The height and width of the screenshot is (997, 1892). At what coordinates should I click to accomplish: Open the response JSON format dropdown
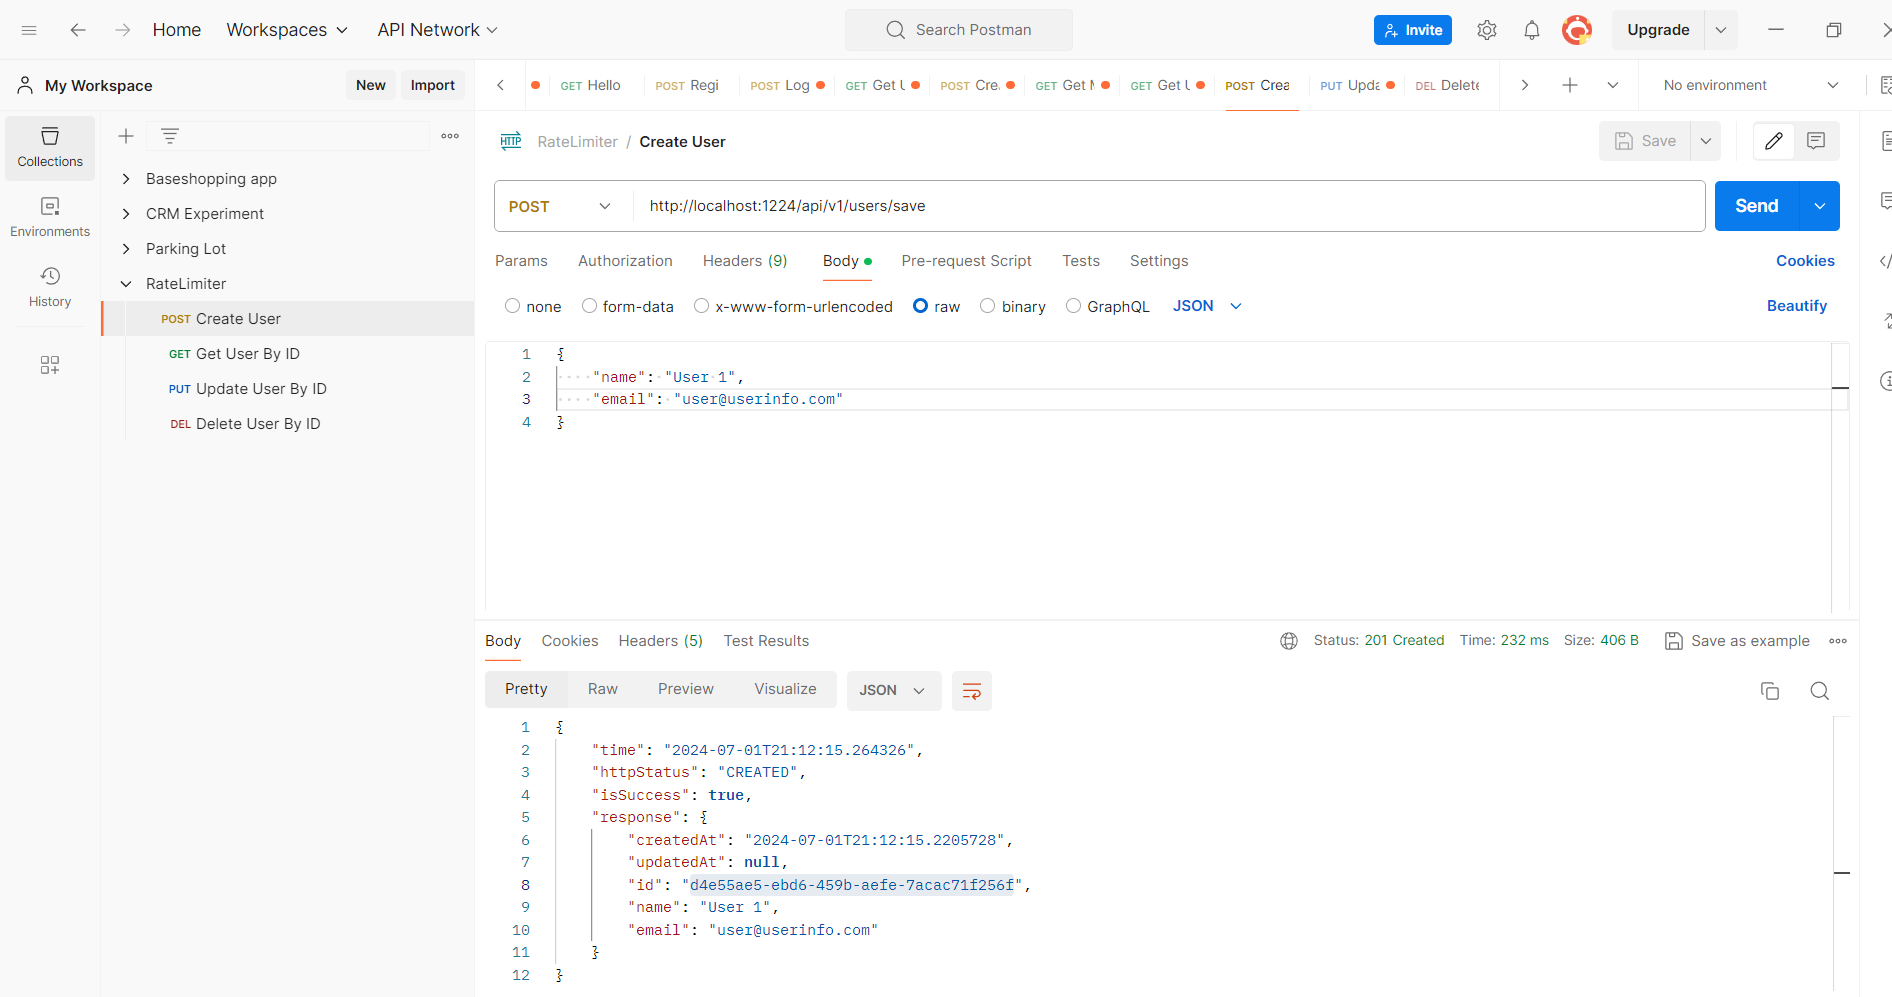point(893,691)
